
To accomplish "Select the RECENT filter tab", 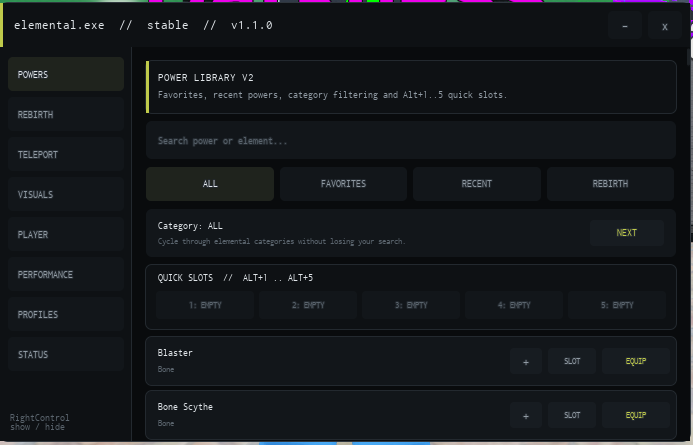I will point(476,184).
